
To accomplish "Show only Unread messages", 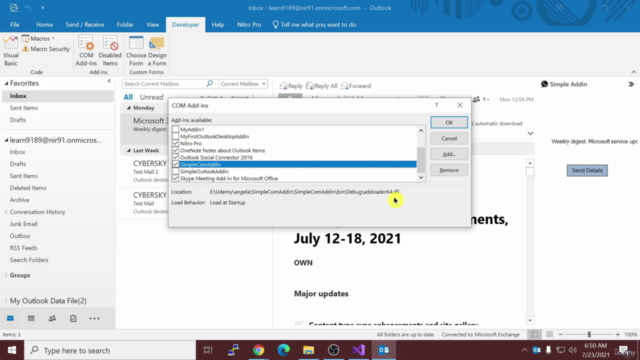I will (x=151, y=97).
